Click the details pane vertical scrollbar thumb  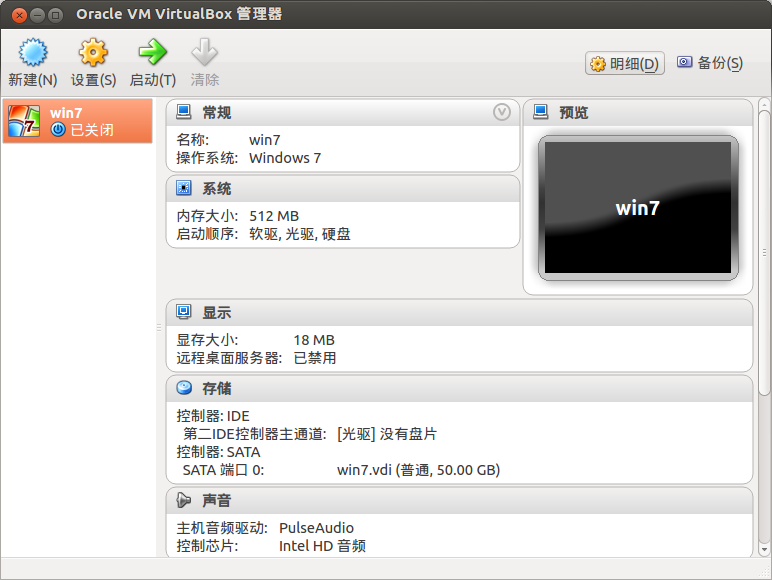[764, 253]
